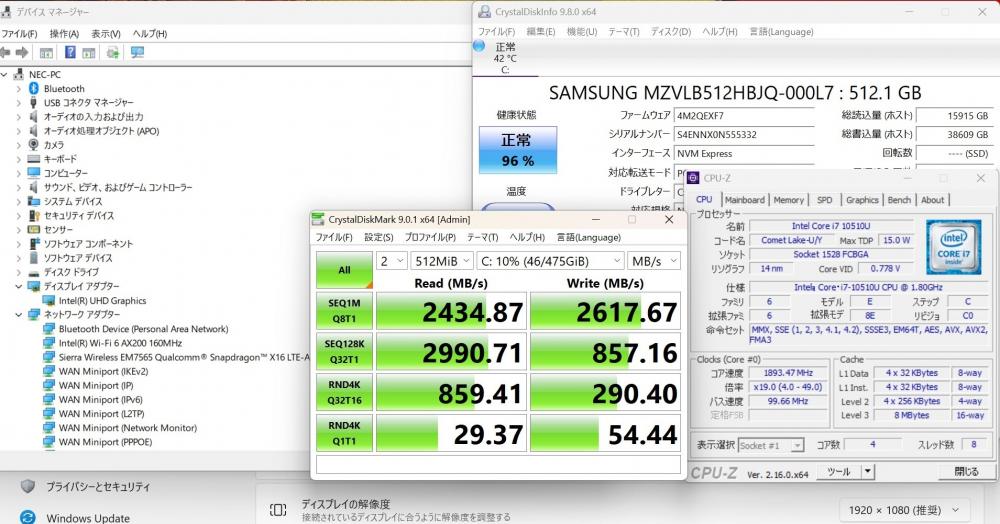Click the blue disk status orb in CrystalDiskInfo
Viewport: 1000px width, 524px height.
point(480,46)
